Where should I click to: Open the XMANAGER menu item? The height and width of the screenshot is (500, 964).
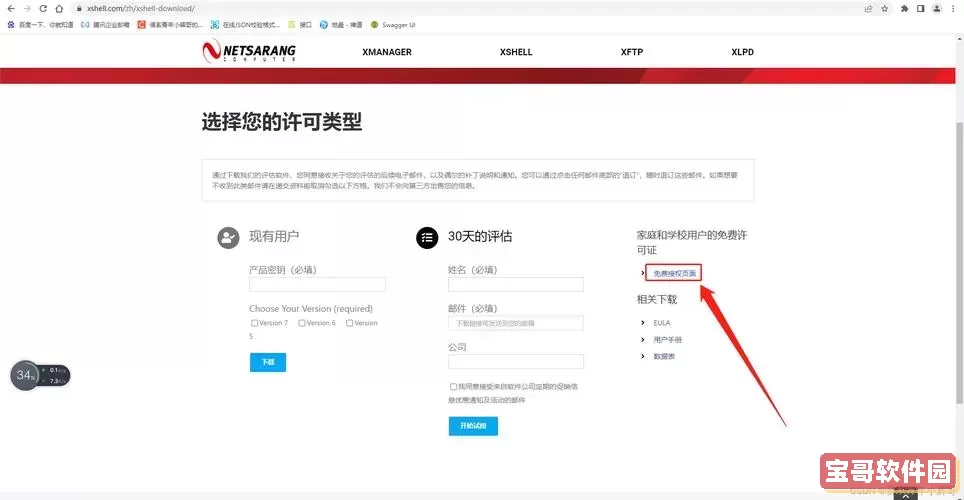coord(387,52)
